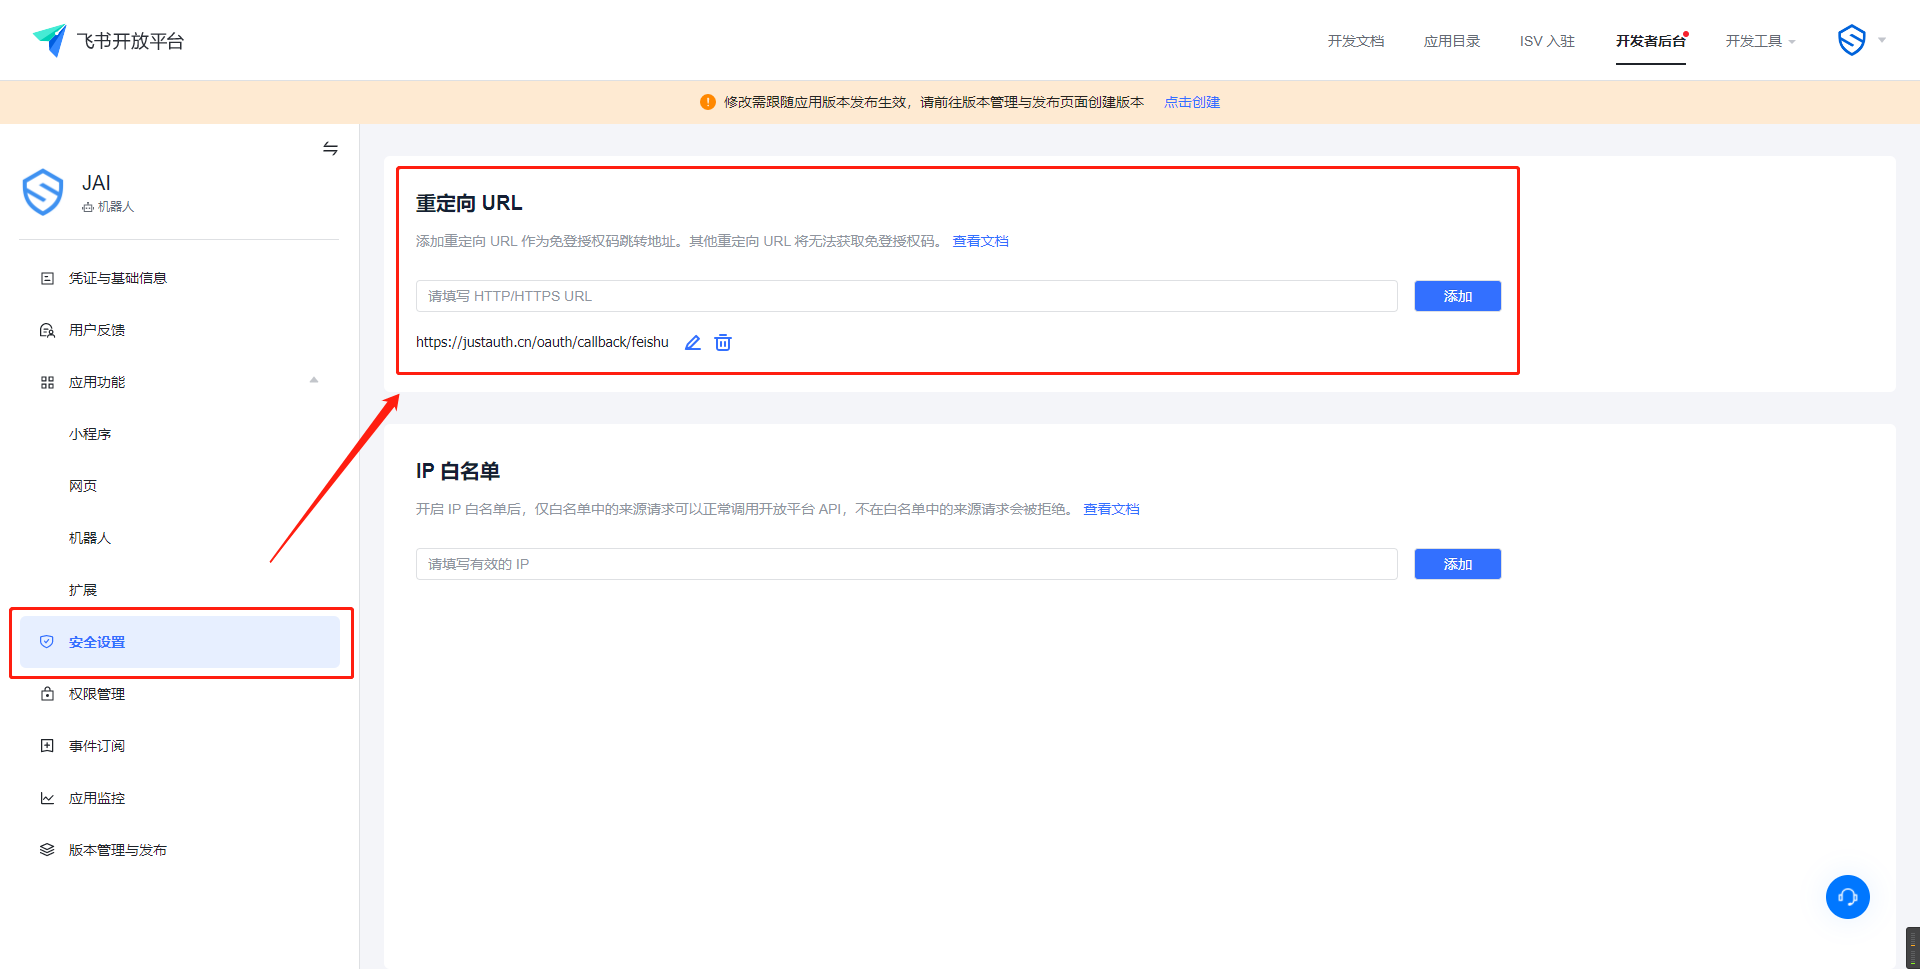Click the 点击创建 link in the banner

click(x=1191, y=102)
